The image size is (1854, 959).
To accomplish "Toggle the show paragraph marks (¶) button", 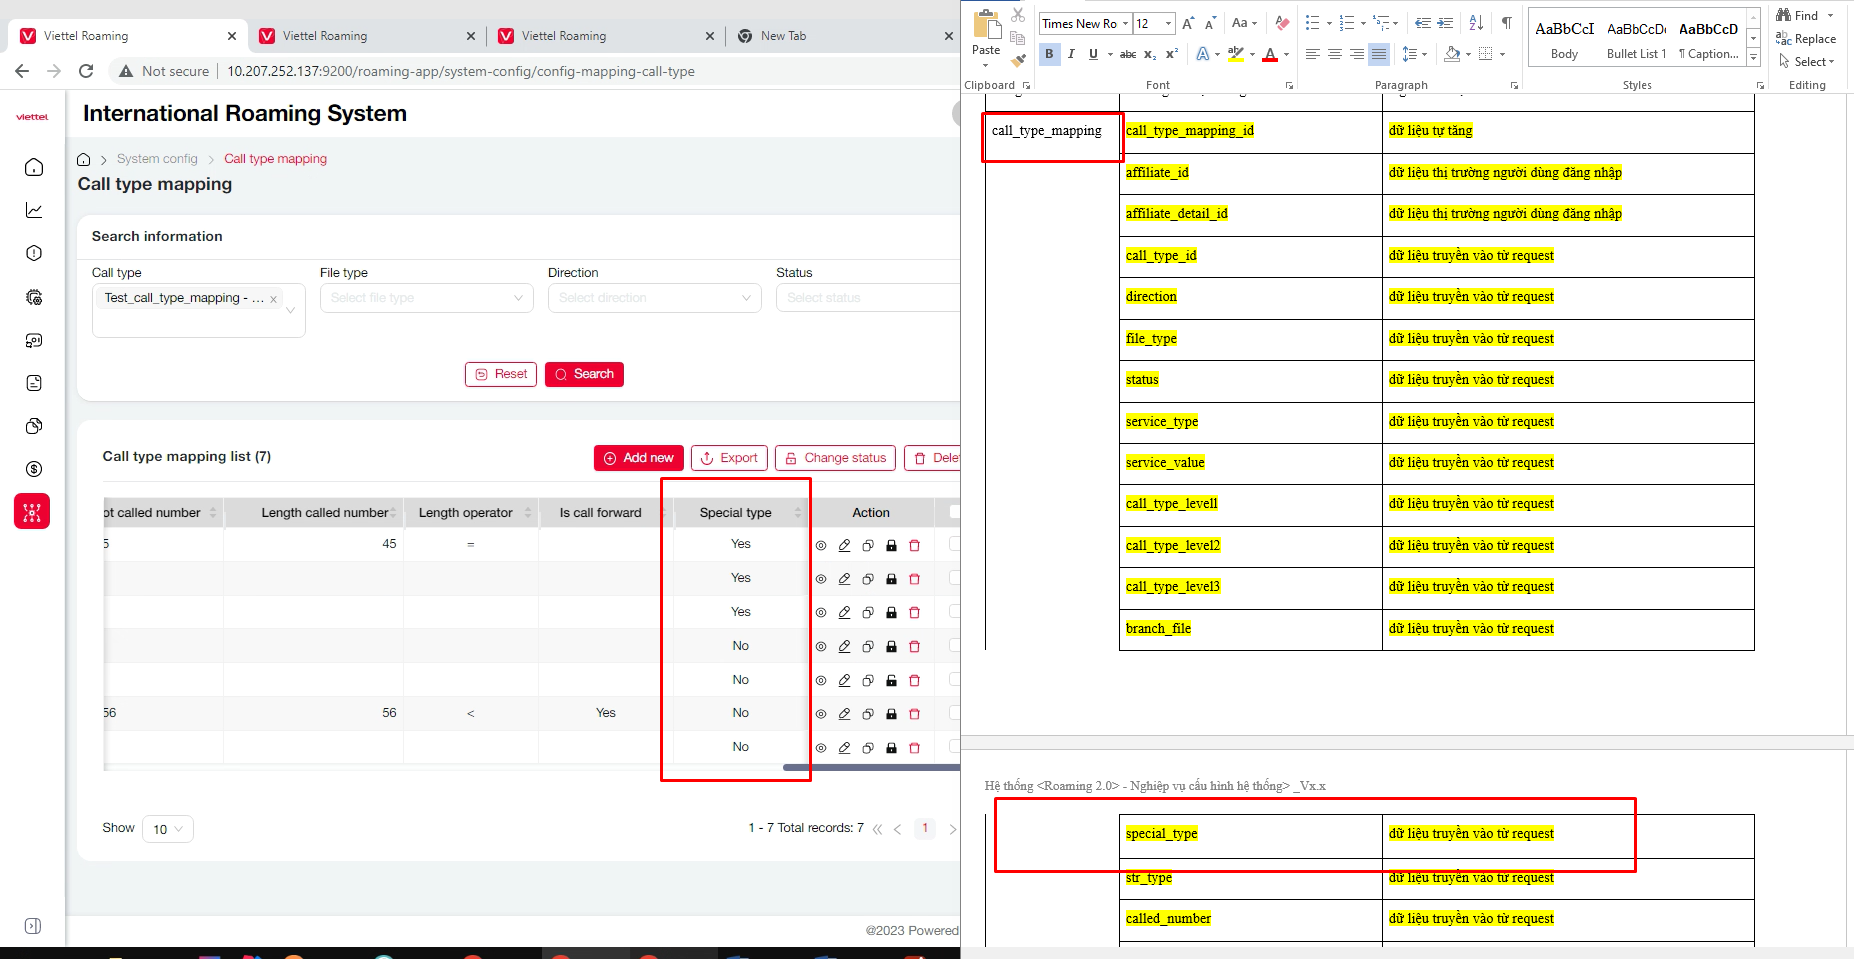I will [1506, 23].
